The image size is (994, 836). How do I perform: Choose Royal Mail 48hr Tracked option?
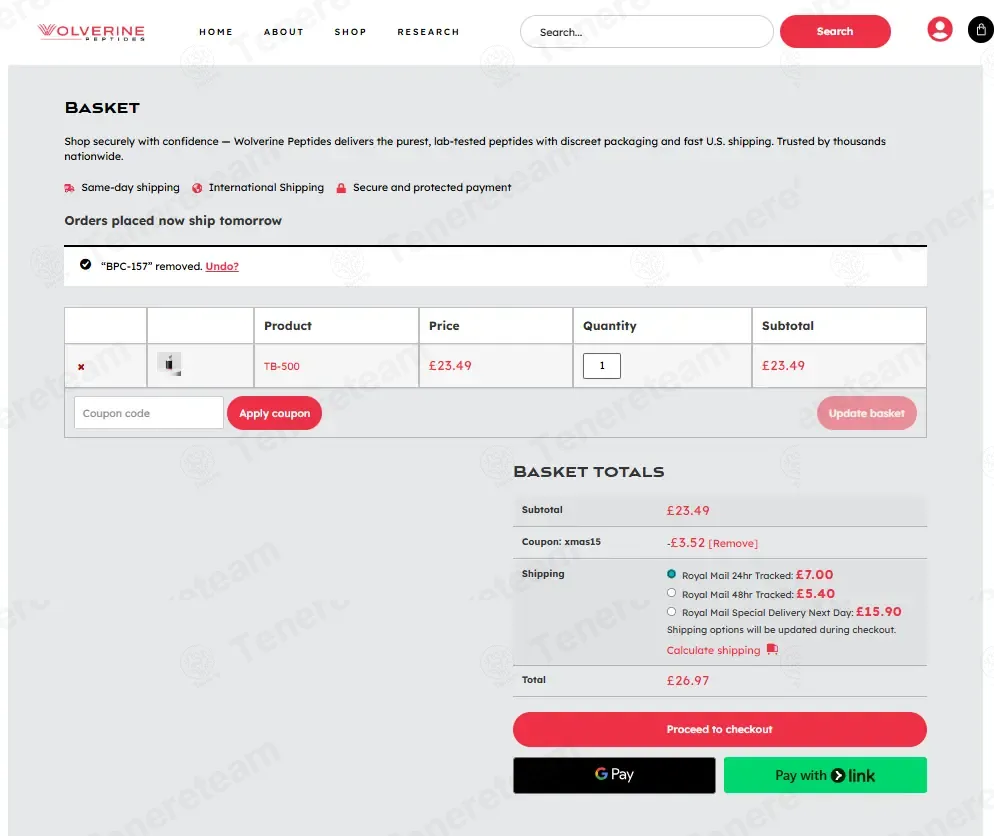(x=672, y=593)
